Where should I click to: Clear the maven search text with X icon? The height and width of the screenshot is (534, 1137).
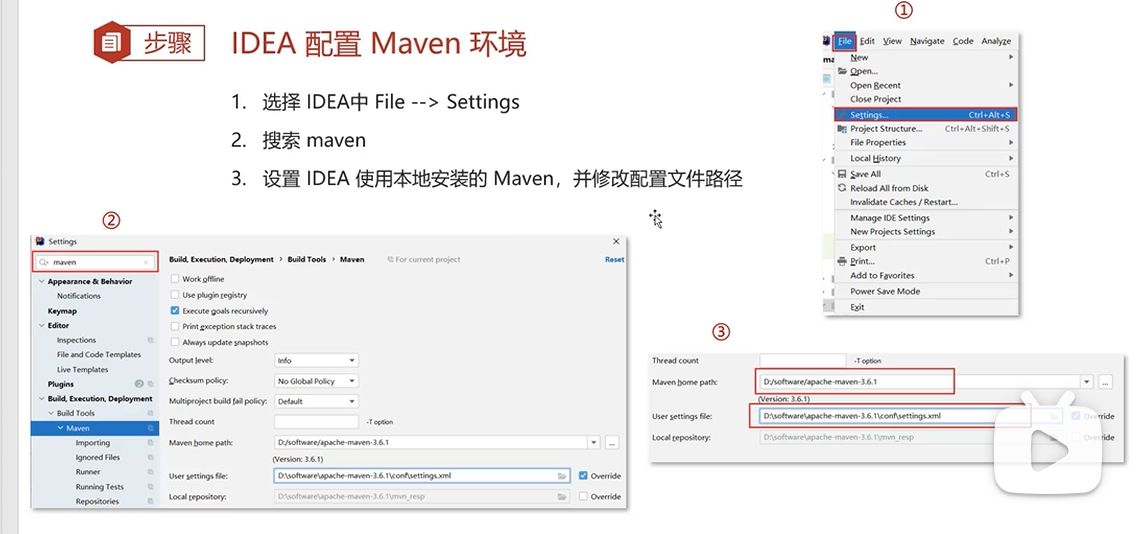(146, 263)
